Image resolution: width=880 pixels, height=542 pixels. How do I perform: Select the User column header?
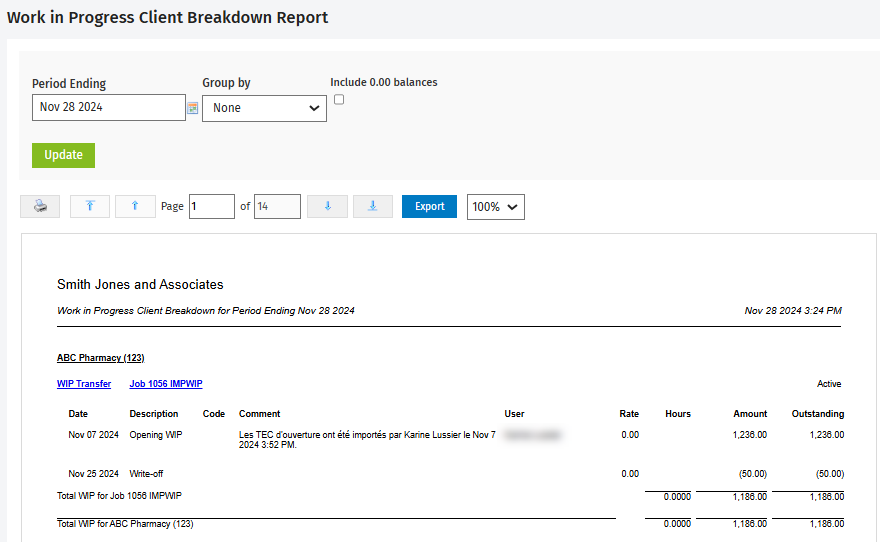(514, 414)
